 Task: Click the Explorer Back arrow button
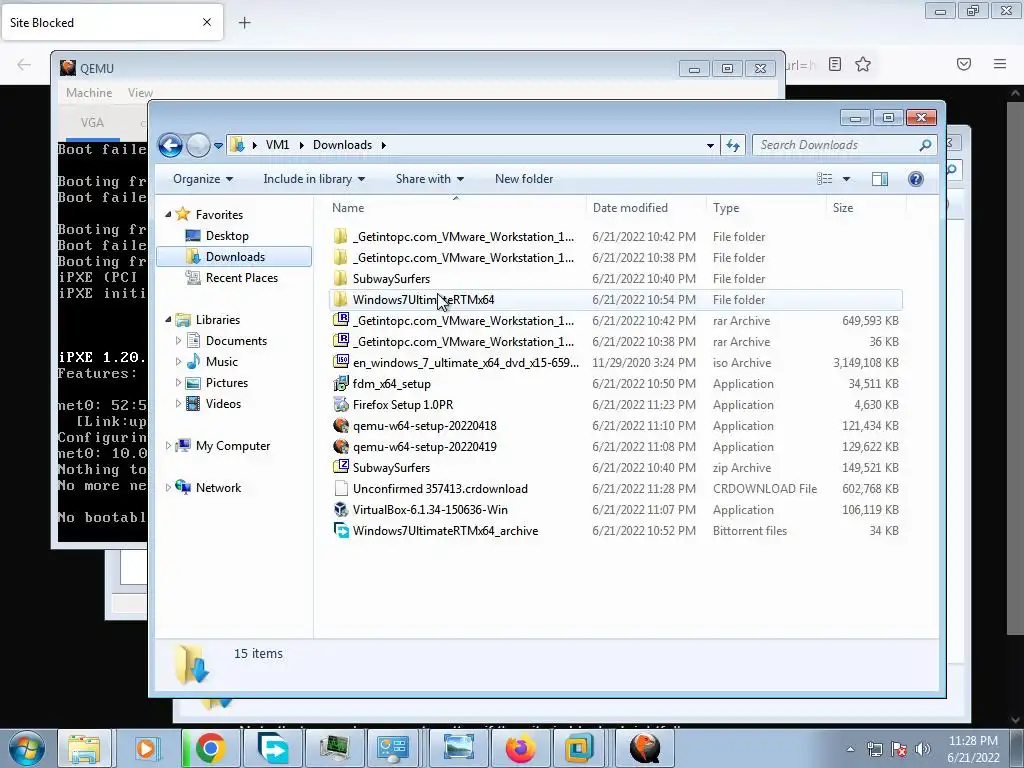170,145
